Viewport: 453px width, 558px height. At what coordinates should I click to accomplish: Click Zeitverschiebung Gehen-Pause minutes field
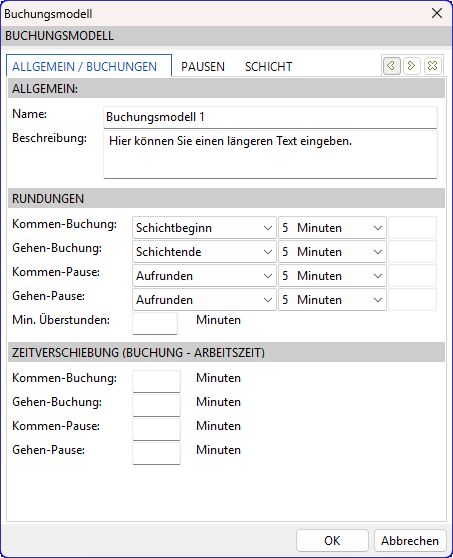pyautogui.click(x=156, y=453)
